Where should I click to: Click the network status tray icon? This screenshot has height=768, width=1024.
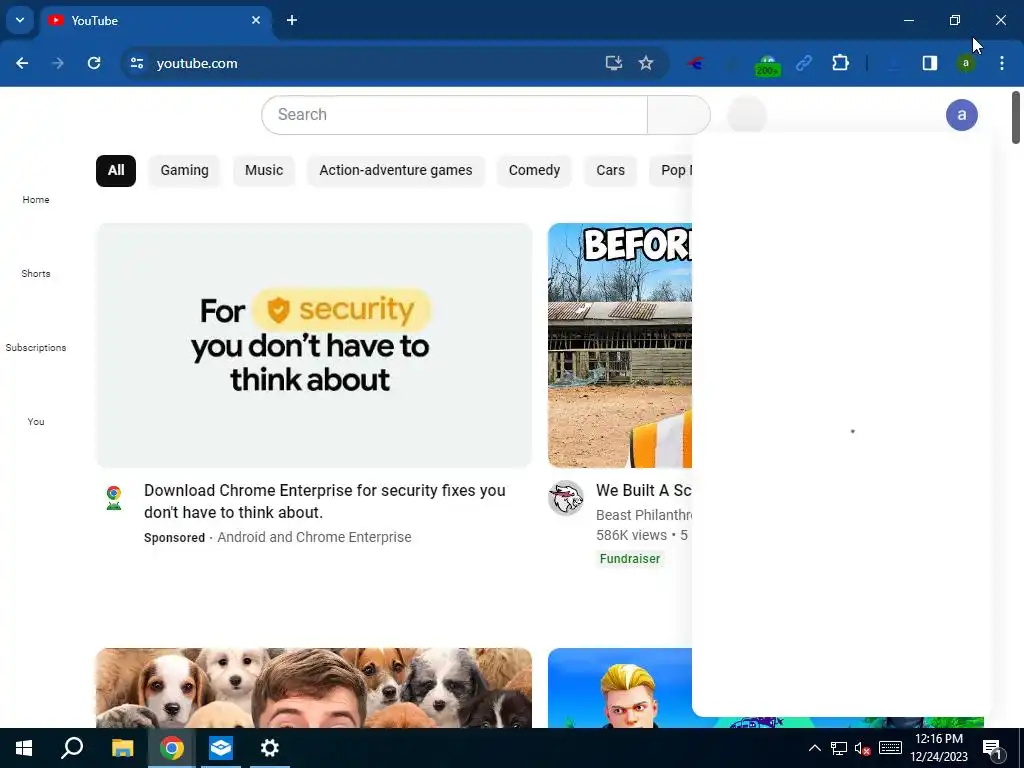point(839,748)
